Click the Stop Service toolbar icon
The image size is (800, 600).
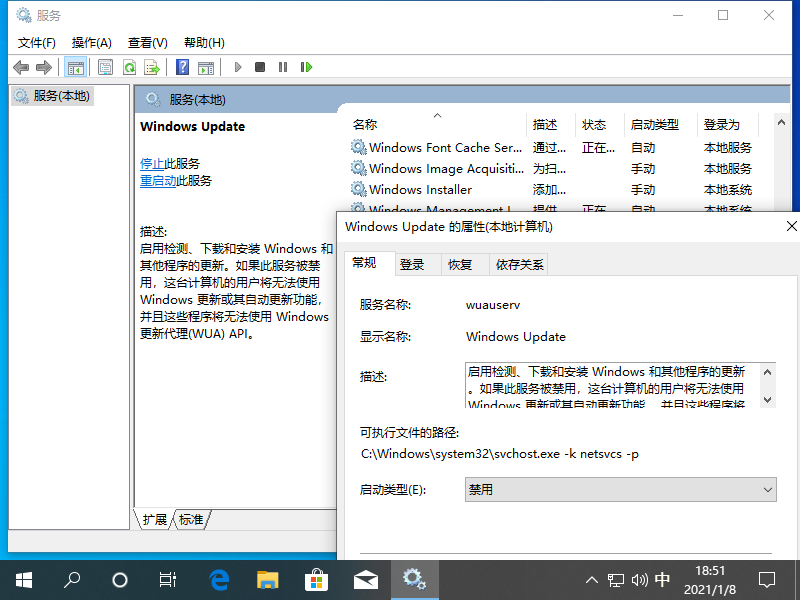point(260,67)
